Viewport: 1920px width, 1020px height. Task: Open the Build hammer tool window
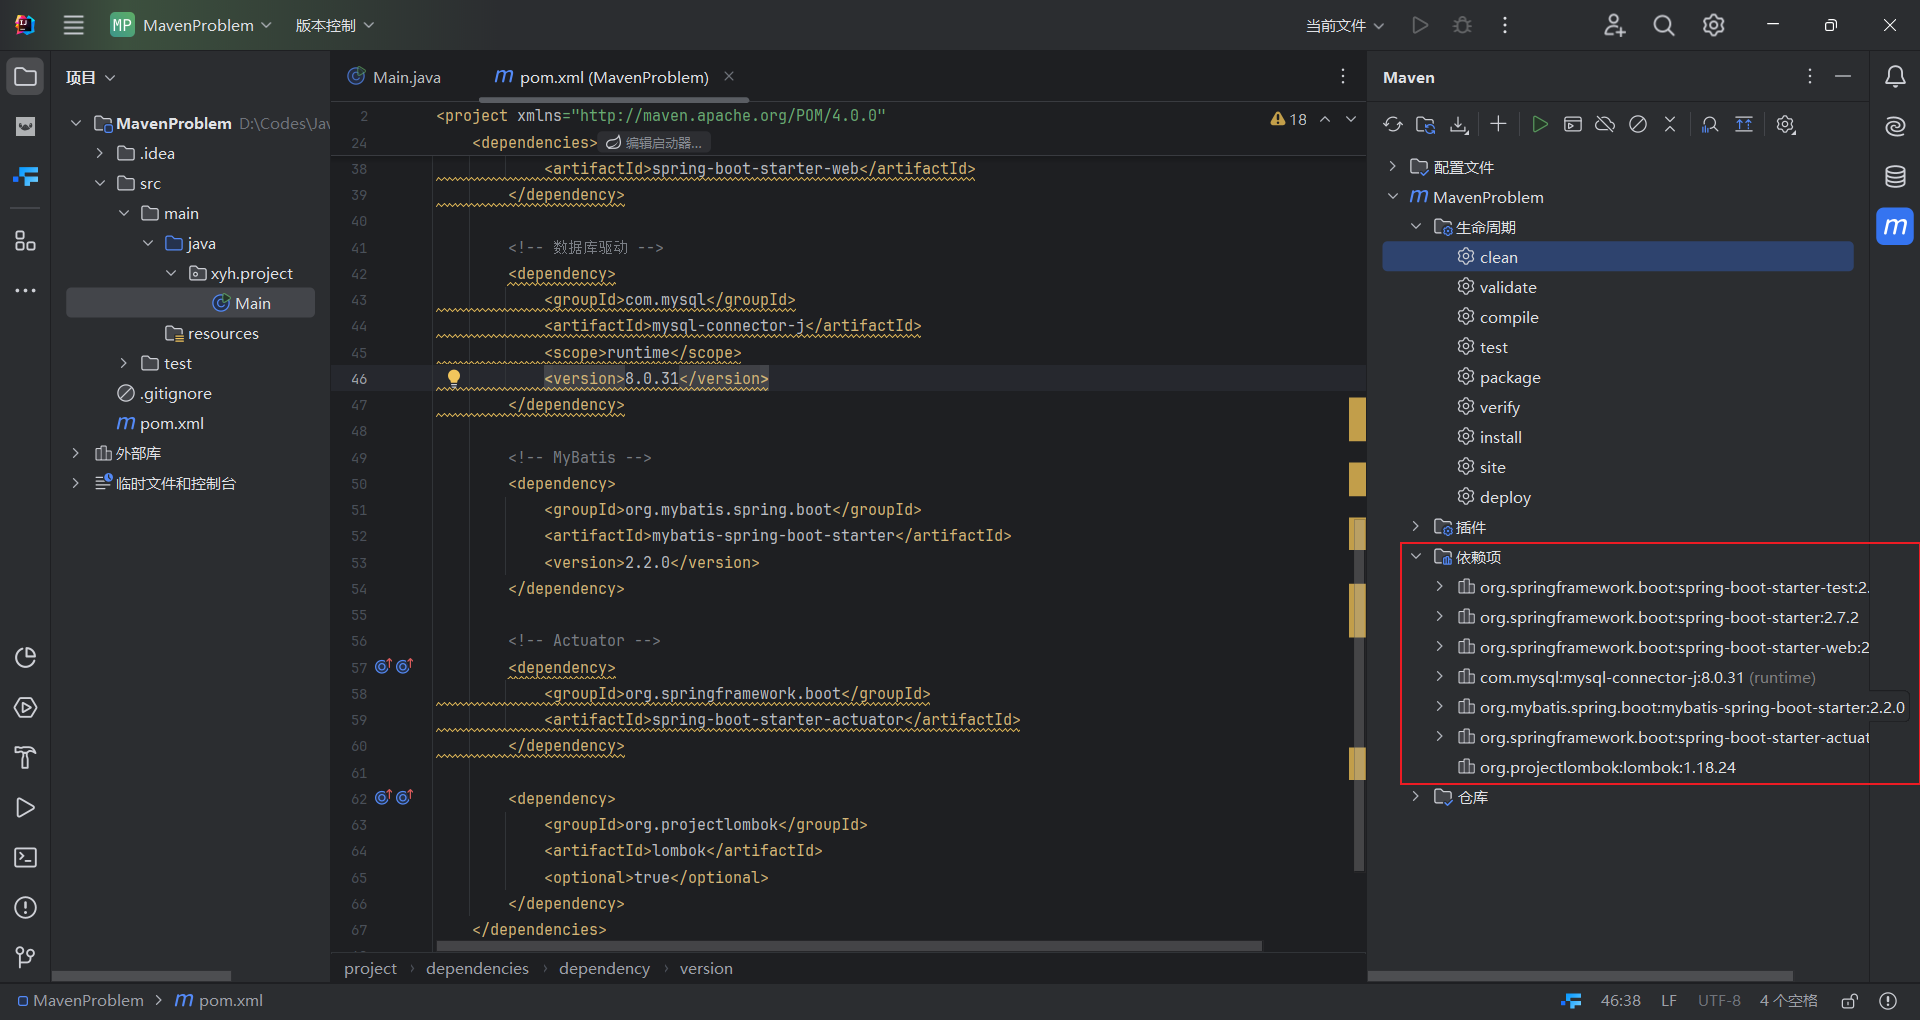(26, 758)
